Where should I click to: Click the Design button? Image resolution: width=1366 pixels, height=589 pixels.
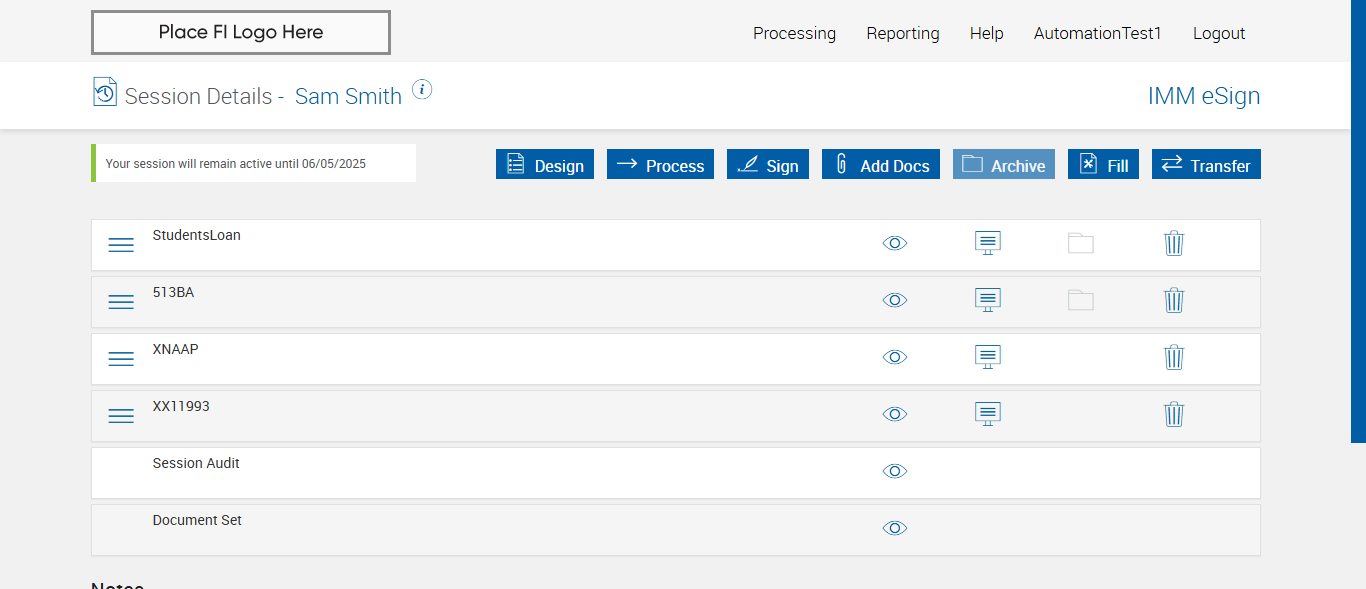tap(545, 165)
